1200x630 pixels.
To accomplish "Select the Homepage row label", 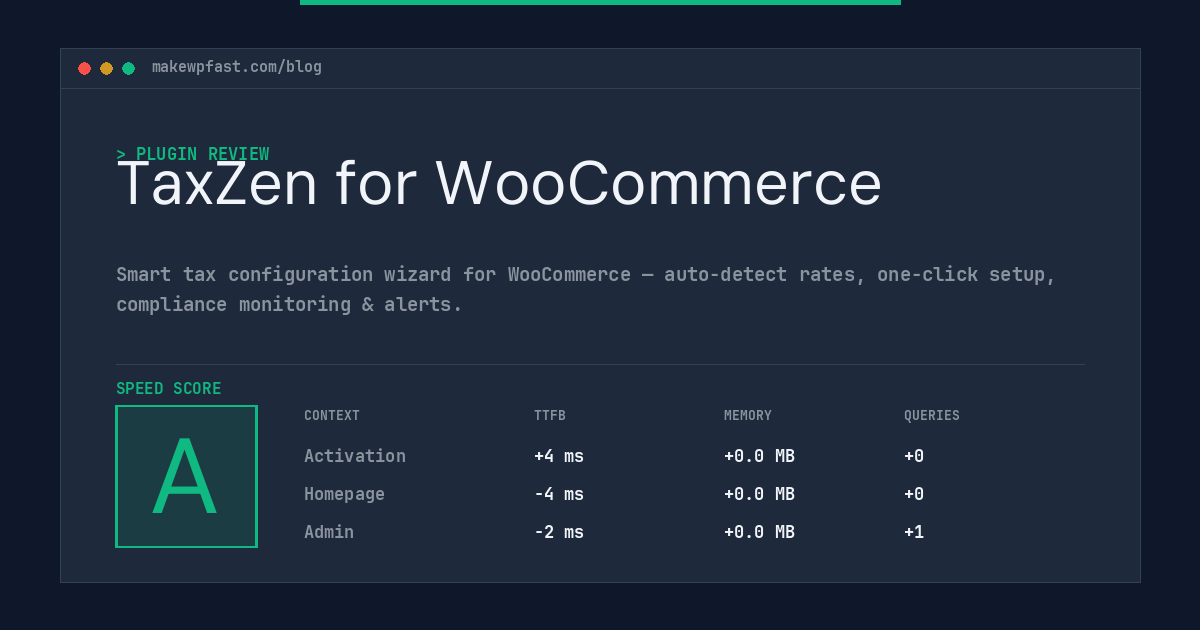I will tap(344, 494).
